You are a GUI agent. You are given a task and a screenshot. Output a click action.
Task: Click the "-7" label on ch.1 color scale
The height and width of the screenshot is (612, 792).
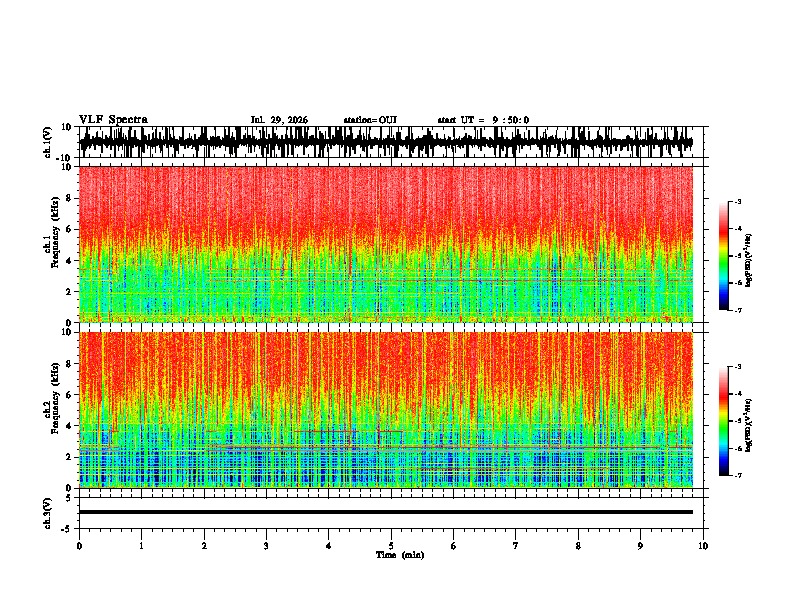click(737, 310)
